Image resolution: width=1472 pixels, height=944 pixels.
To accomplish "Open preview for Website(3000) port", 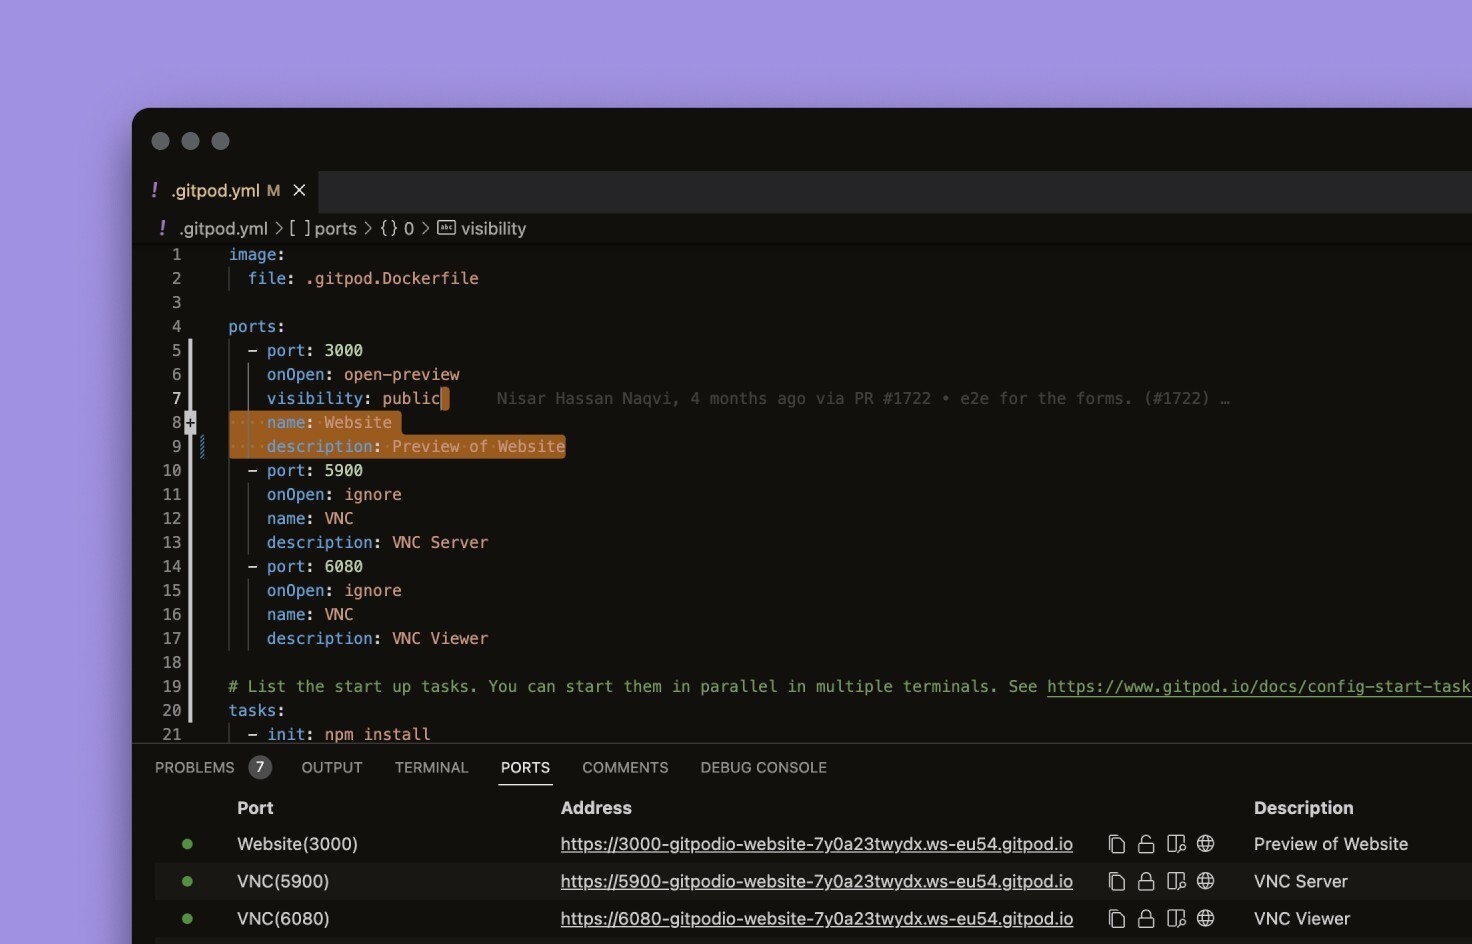I will coord(1176,844).
